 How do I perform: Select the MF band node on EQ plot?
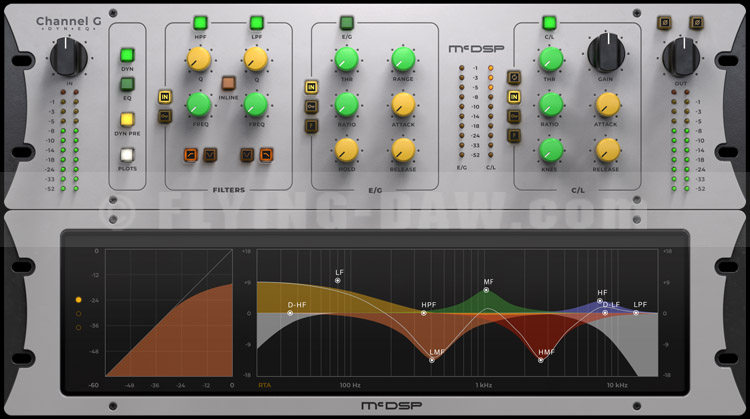coord(486,290)
